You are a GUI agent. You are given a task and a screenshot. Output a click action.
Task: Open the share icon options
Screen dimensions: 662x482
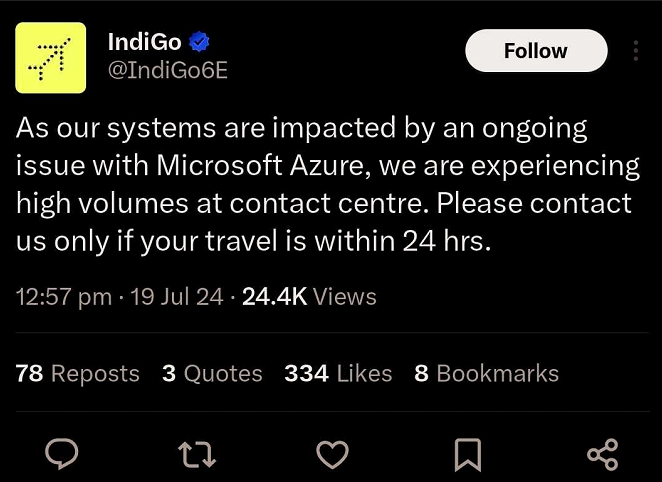click(602, 455)
